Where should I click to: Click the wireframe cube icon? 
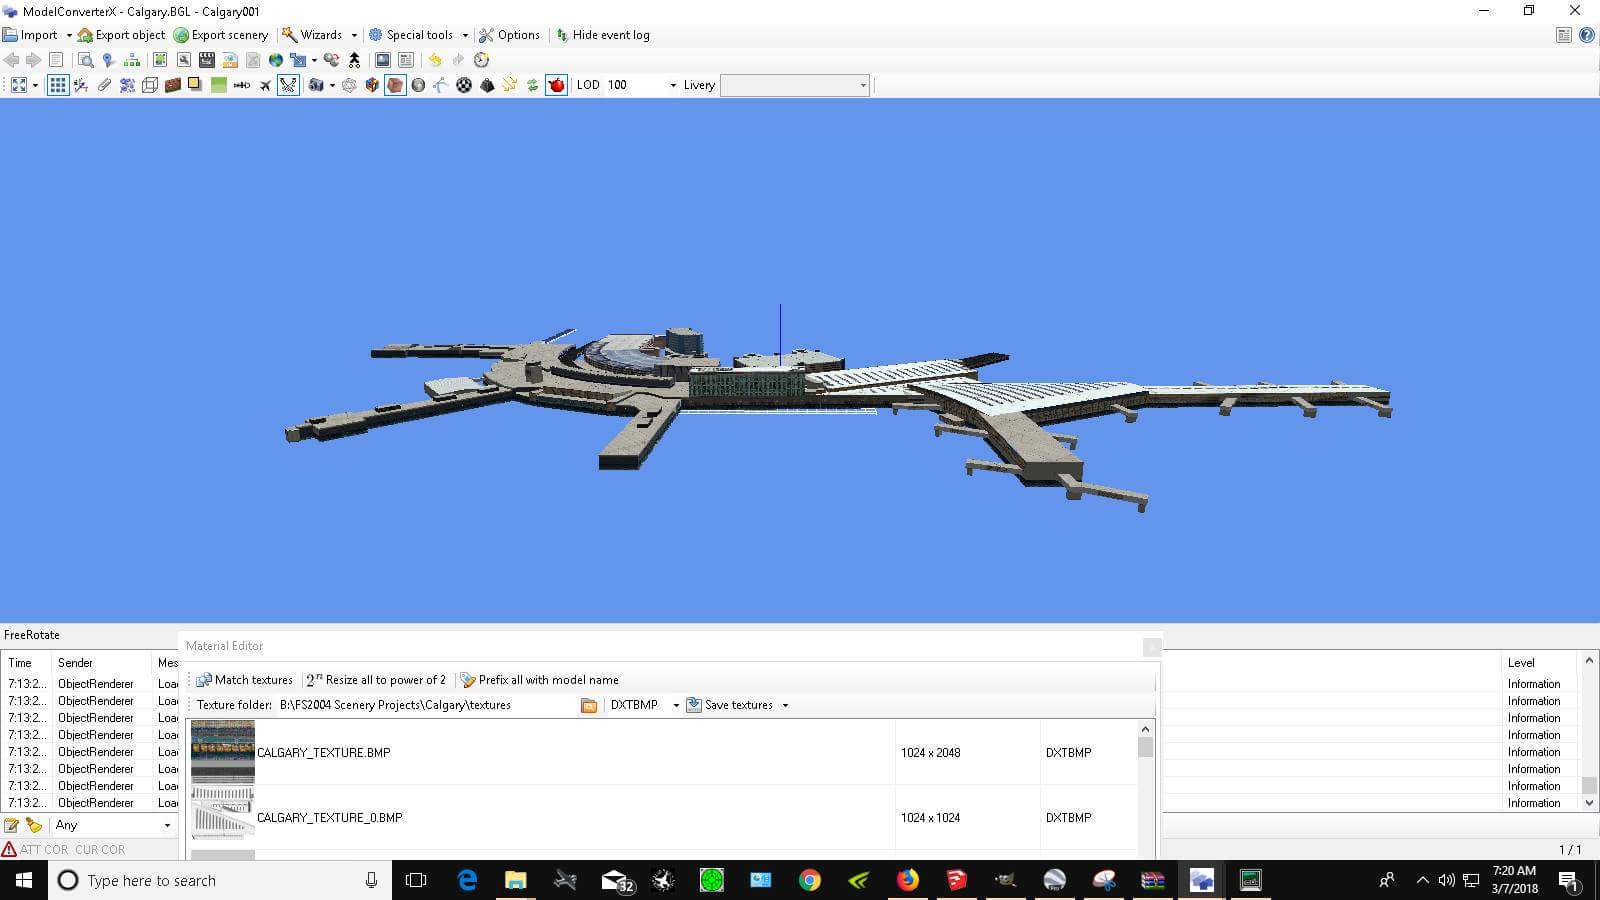click(147, 85)
